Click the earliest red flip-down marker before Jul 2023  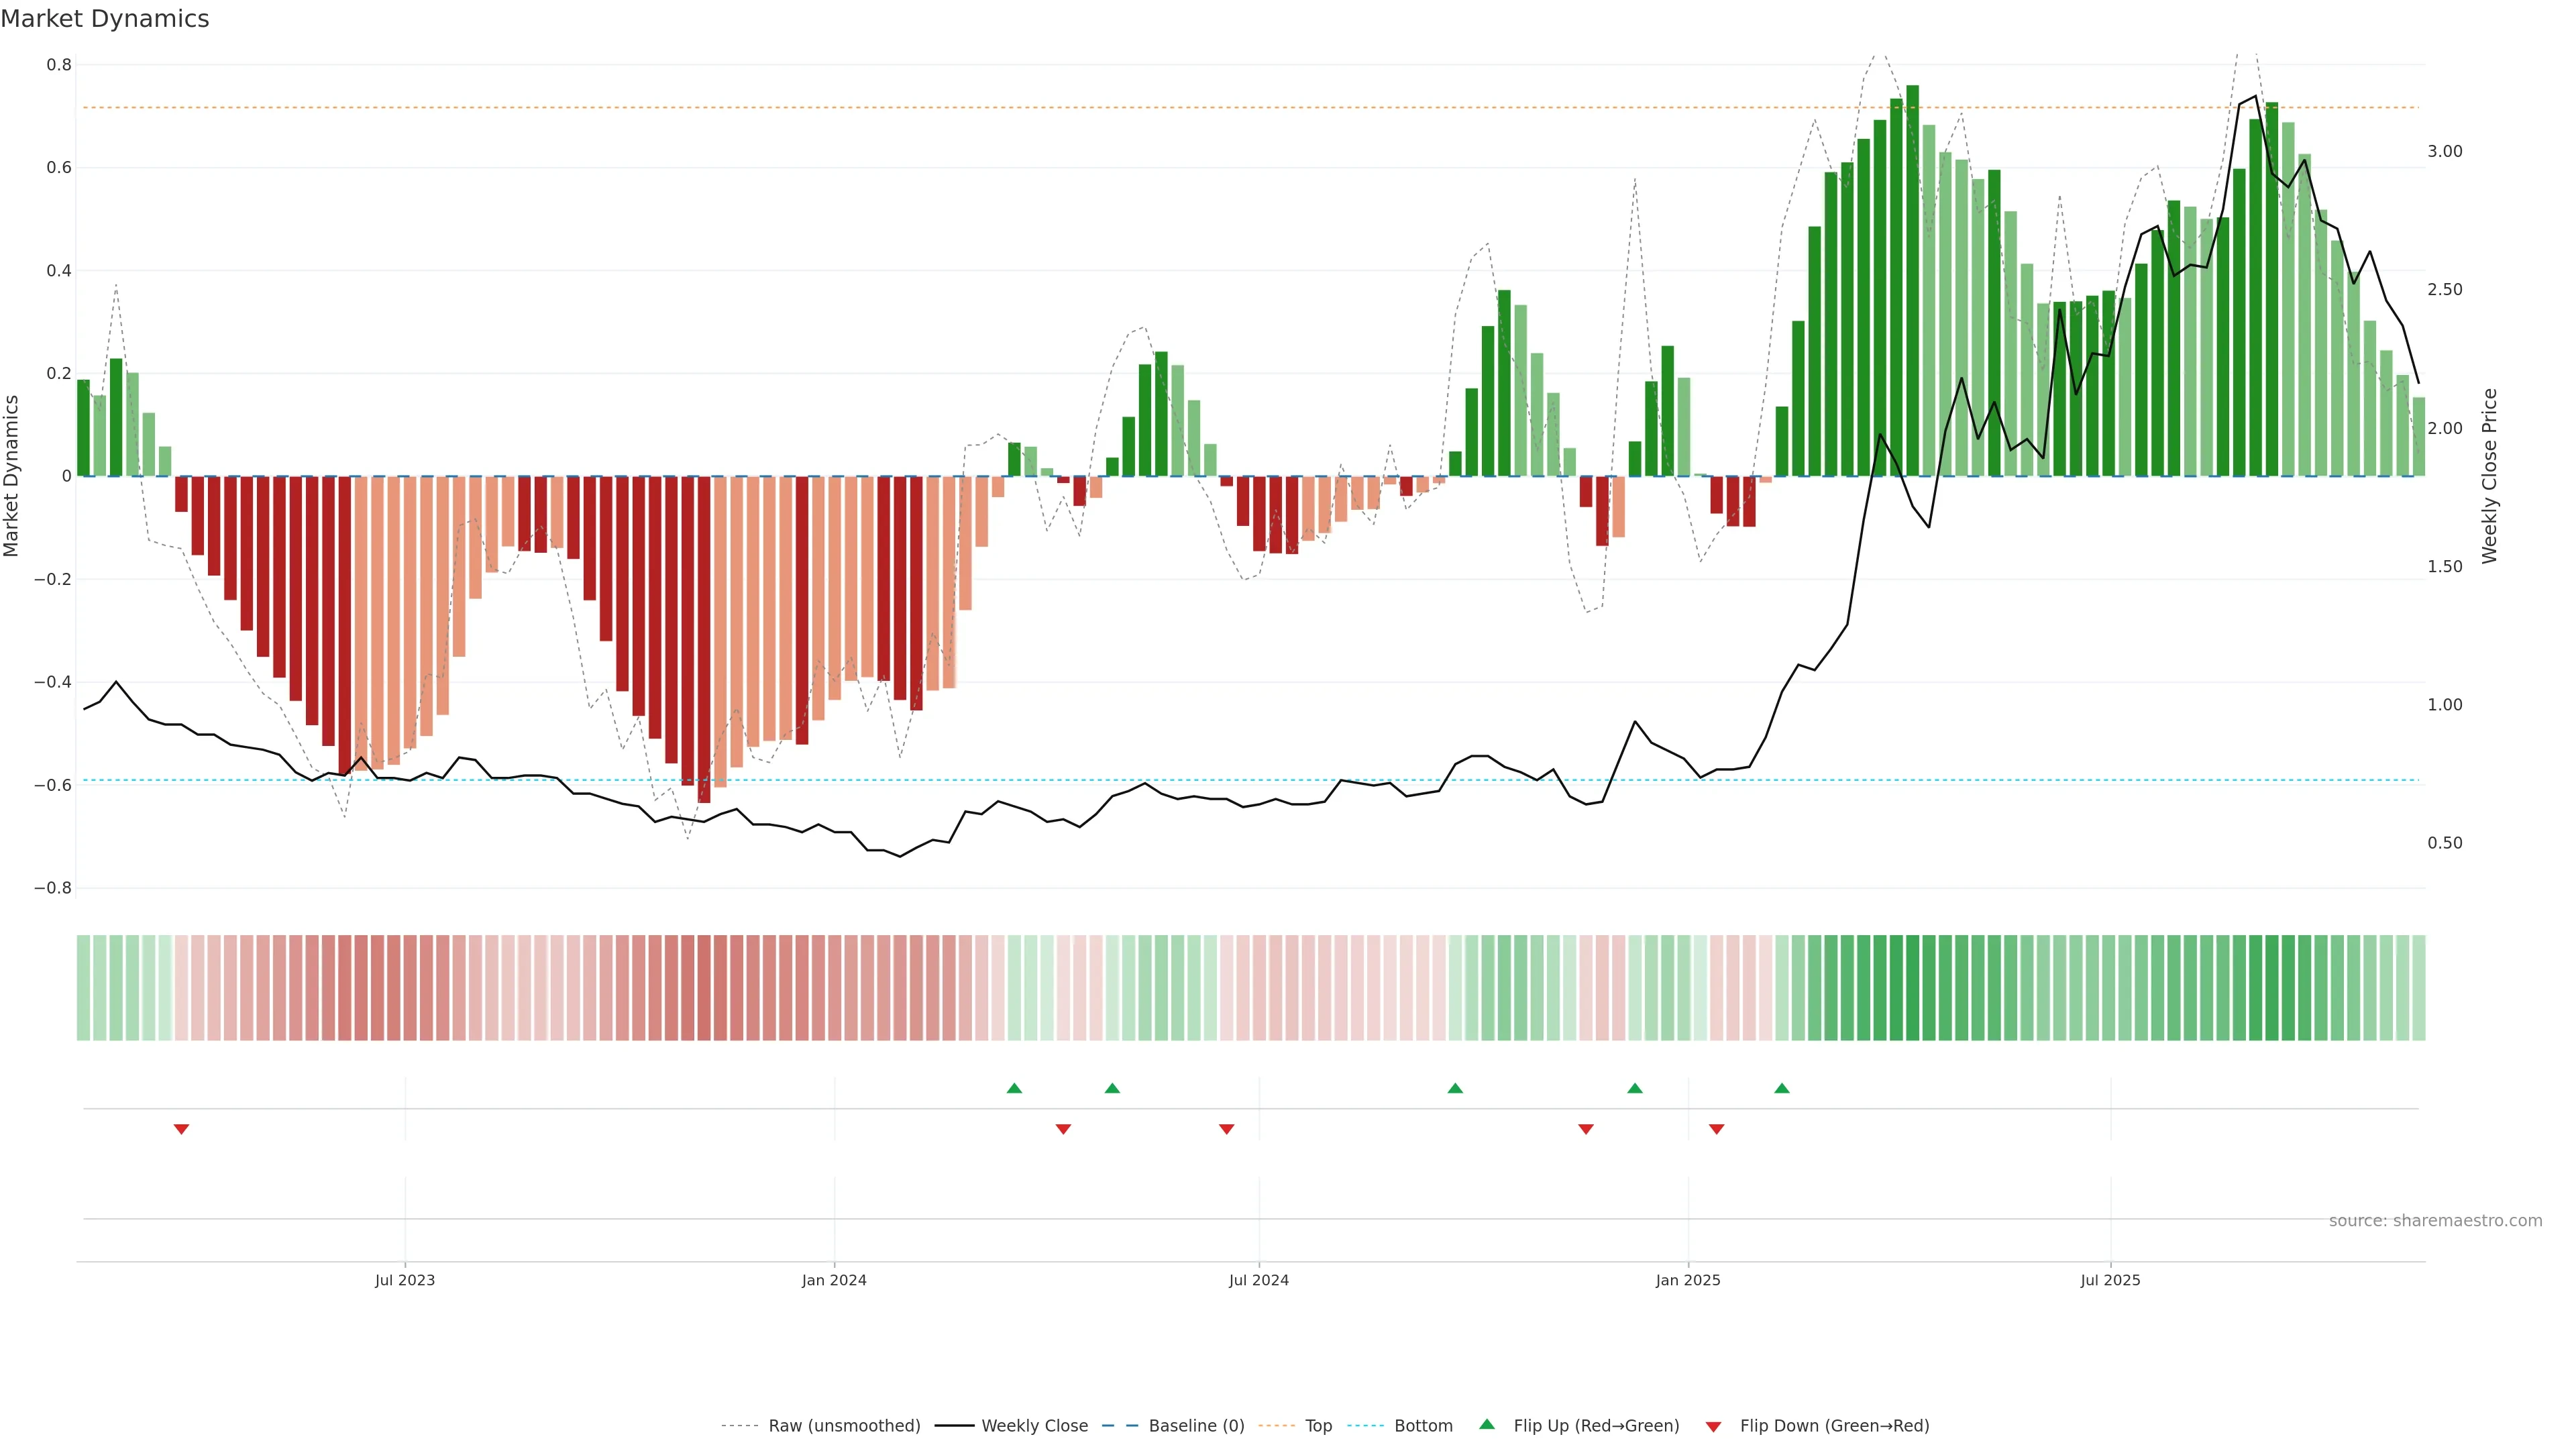tap(181, 1129)
